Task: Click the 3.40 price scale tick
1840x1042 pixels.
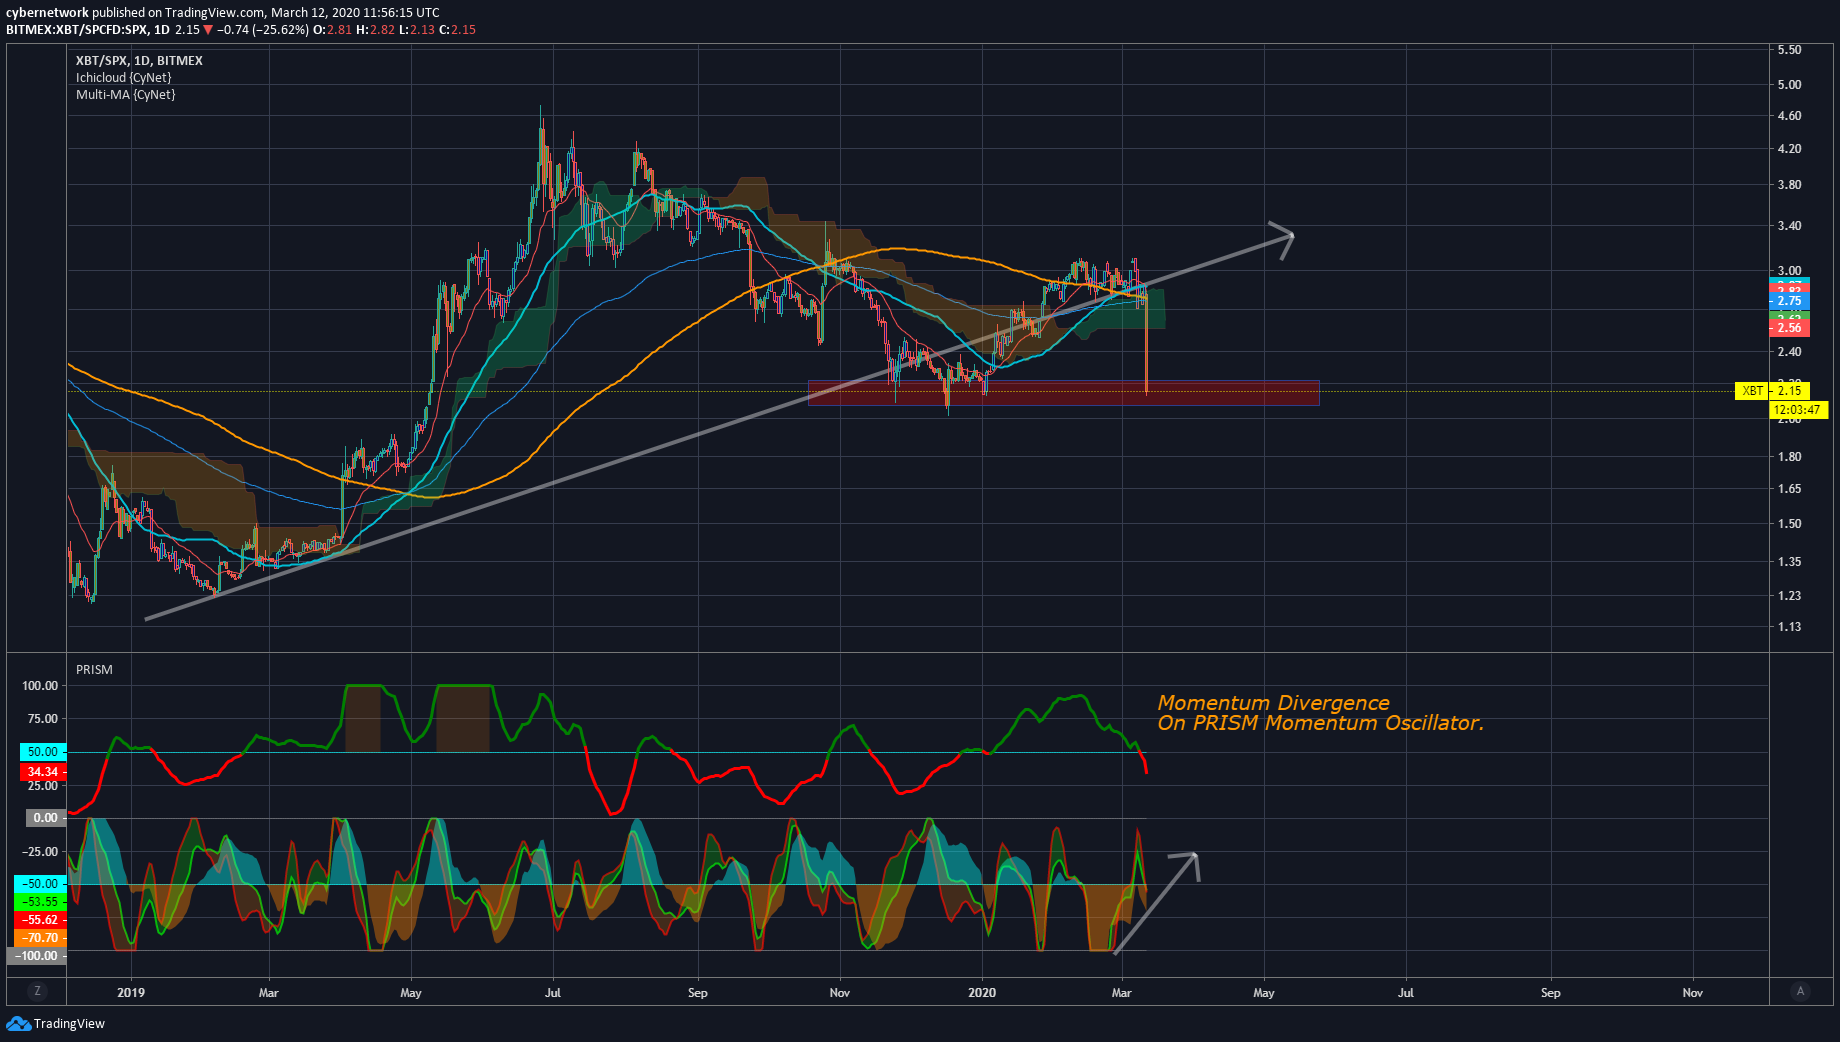Action: tap(1789, 226)
